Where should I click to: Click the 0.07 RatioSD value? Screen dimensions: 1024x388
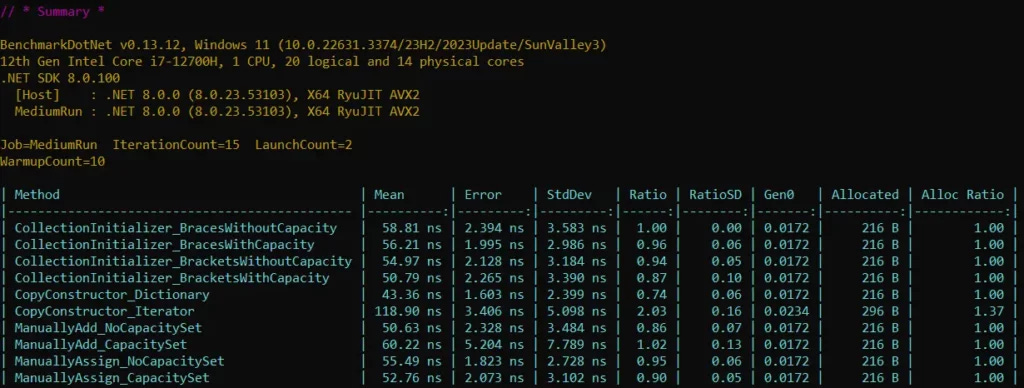[x=727, y=328]
